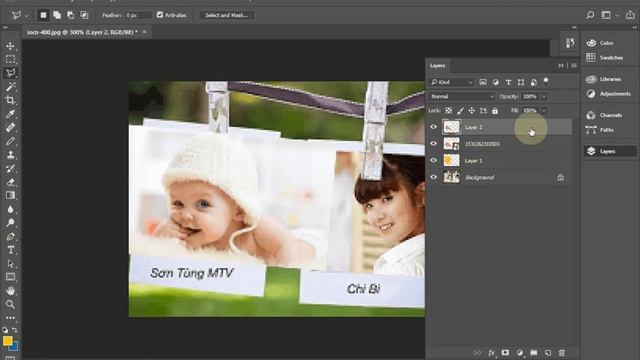
Task: Create a new layer
Action: (548, 353)
